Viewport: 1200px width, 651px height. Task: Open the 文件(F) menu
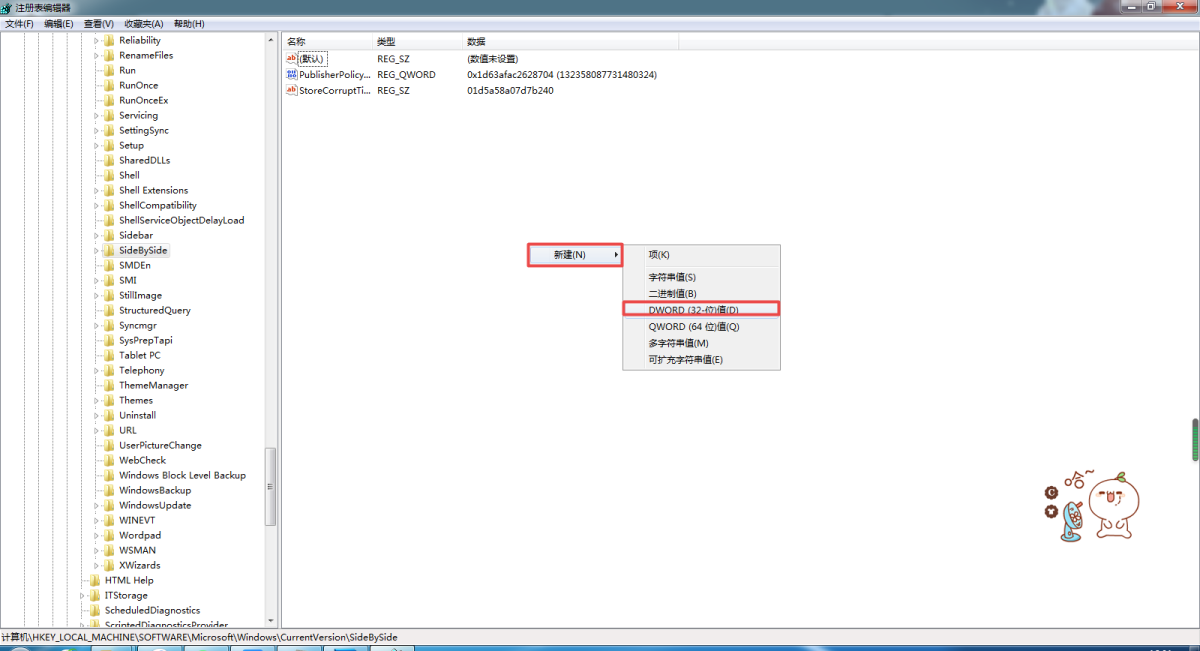tap(19, 23)
